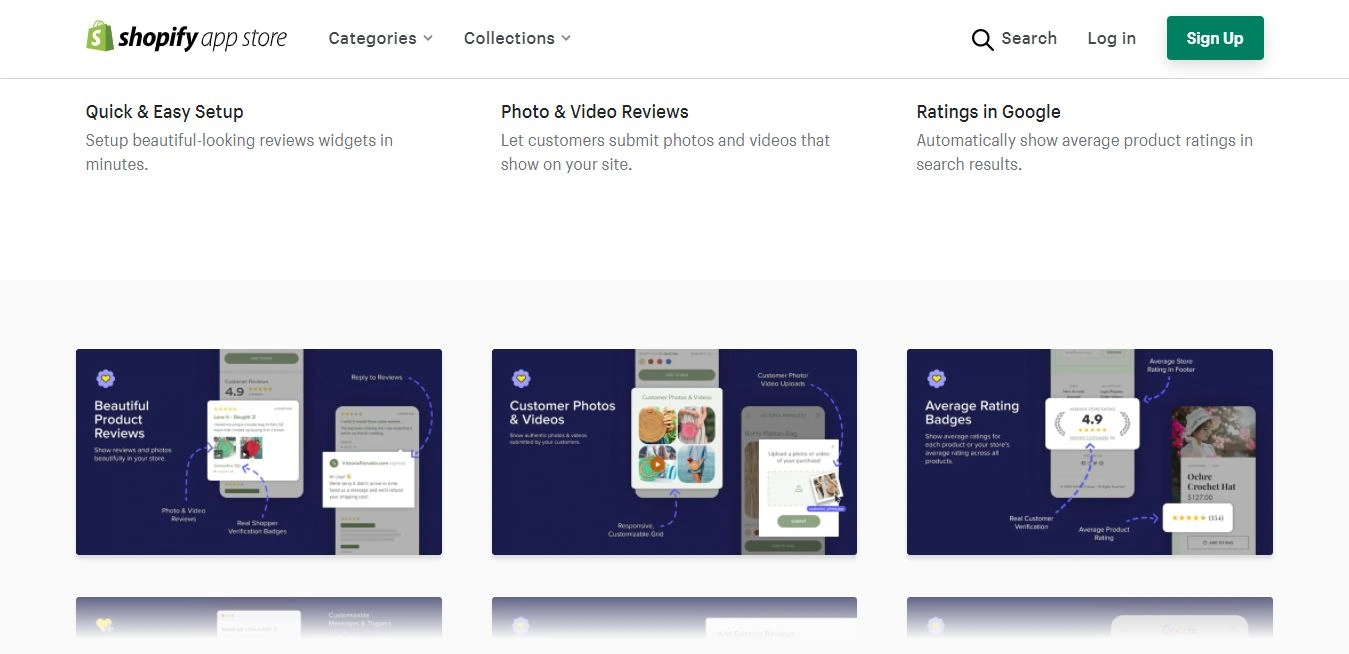Click the Shopify bag logo icon
The image size is (1349, 654).
[100, 36]
